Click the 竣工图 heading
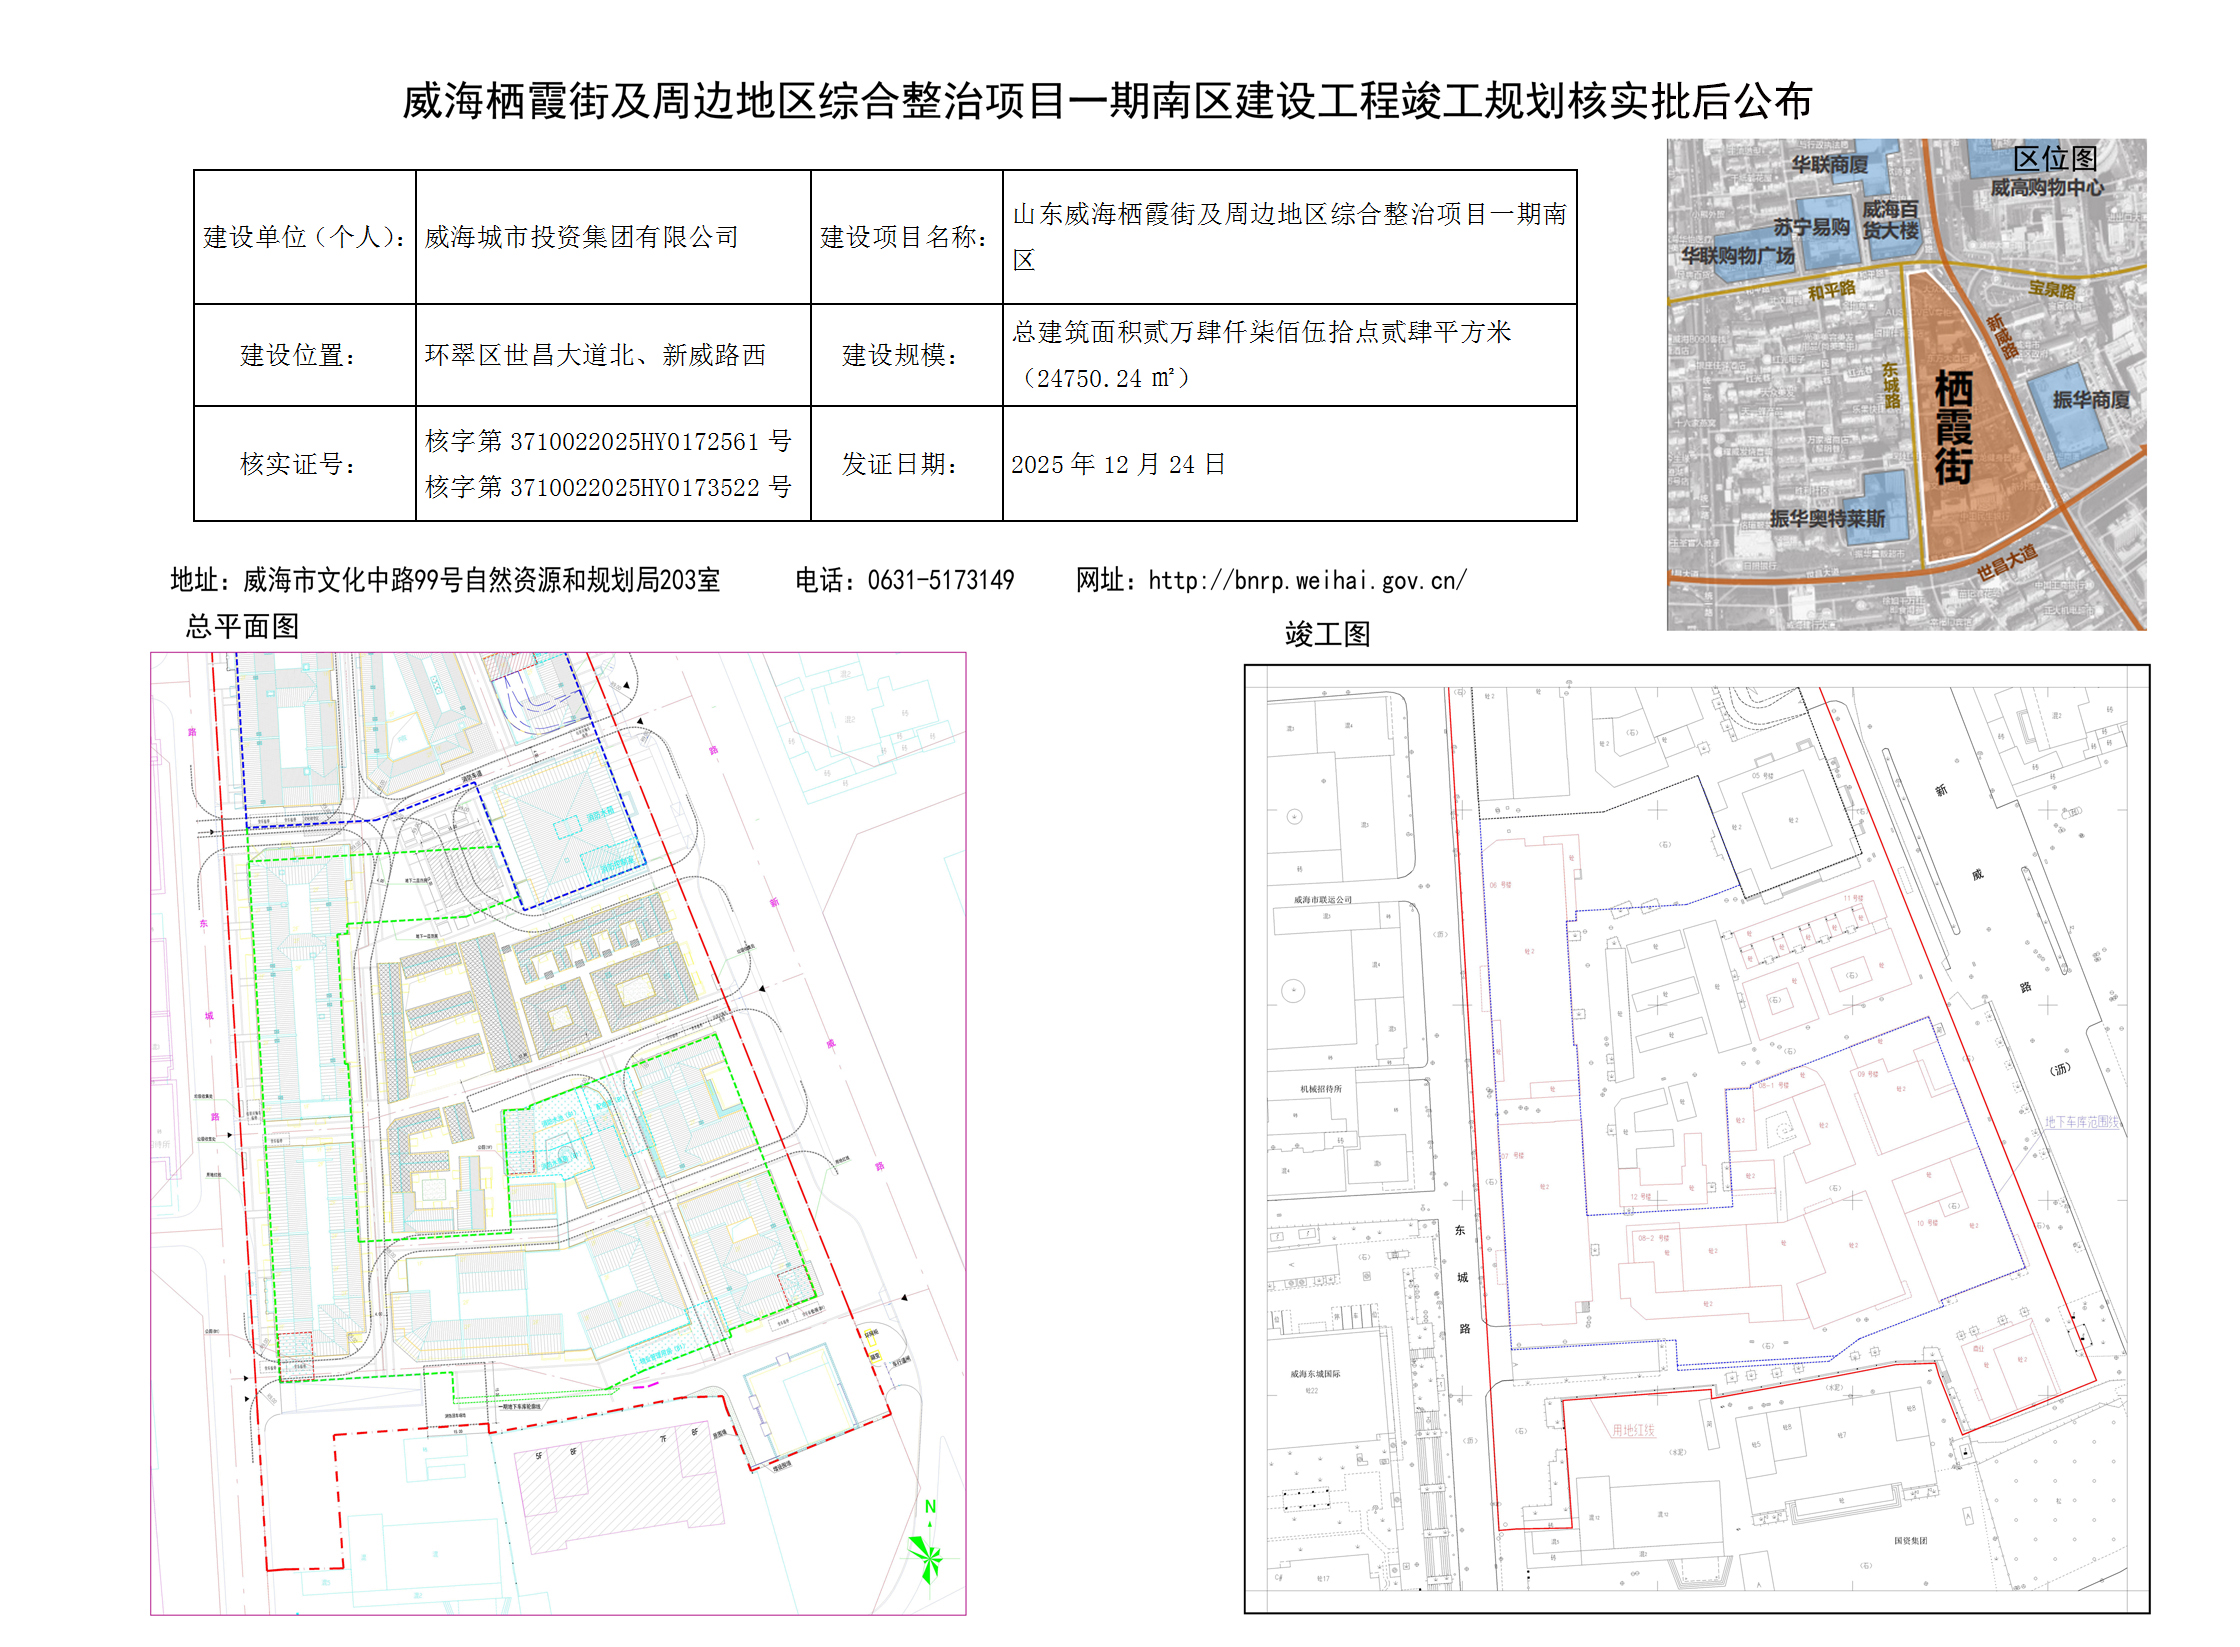This screenshot has height=1647, width=2240. (x=1327, y=634)
